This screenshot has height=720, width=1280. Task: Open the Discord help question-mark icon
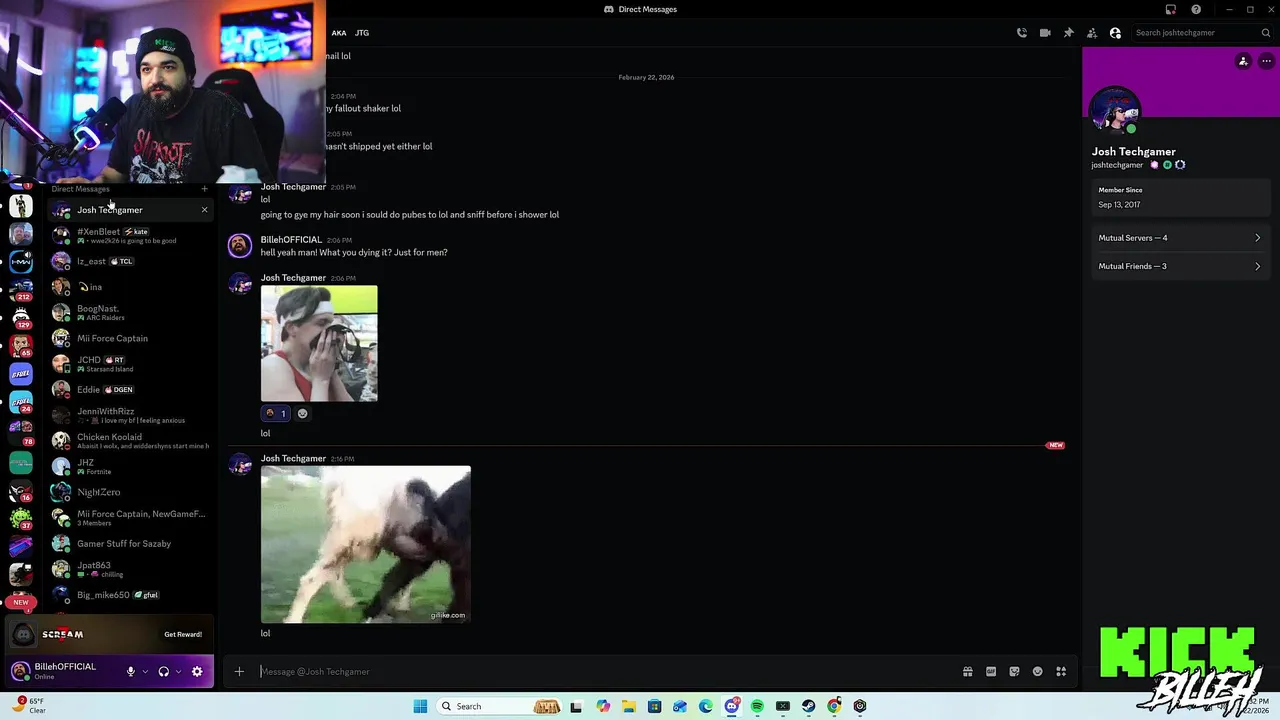click(1196, 10)
